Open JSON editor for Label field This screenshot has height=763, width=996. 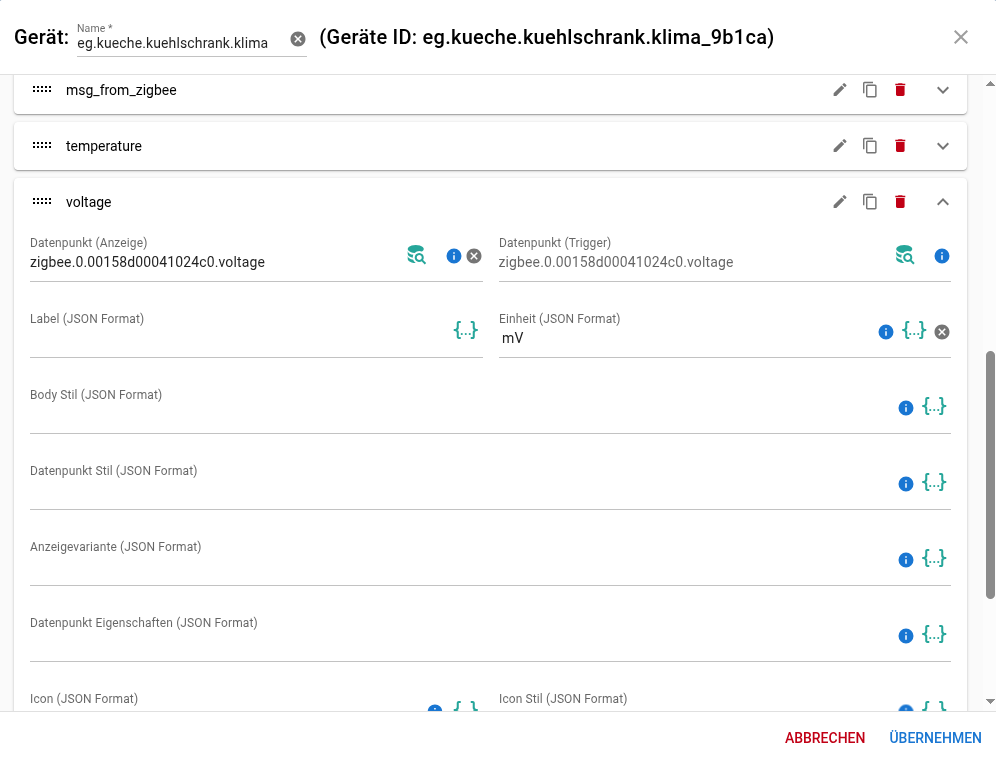pyautogui.click(x=466, y=330)
